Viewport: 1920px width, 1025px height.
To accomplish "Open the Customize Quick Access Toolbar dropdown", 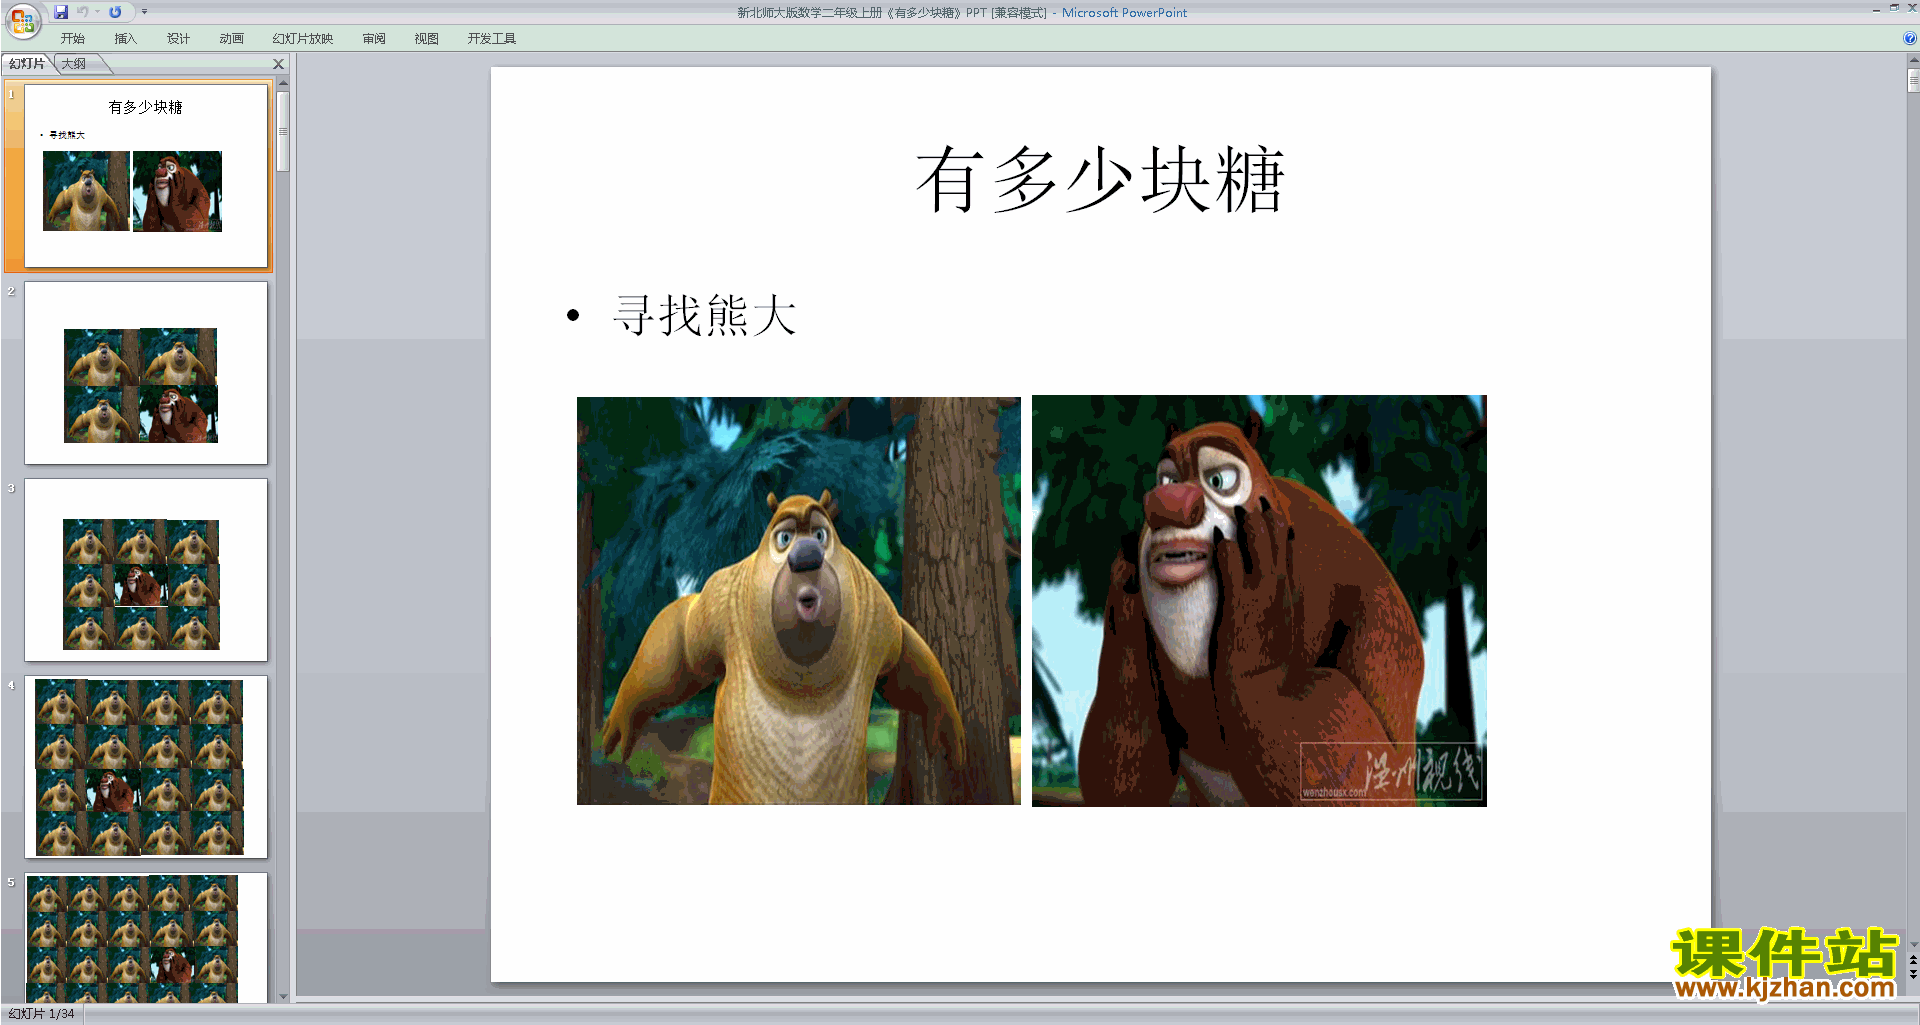I will [144, 12].
